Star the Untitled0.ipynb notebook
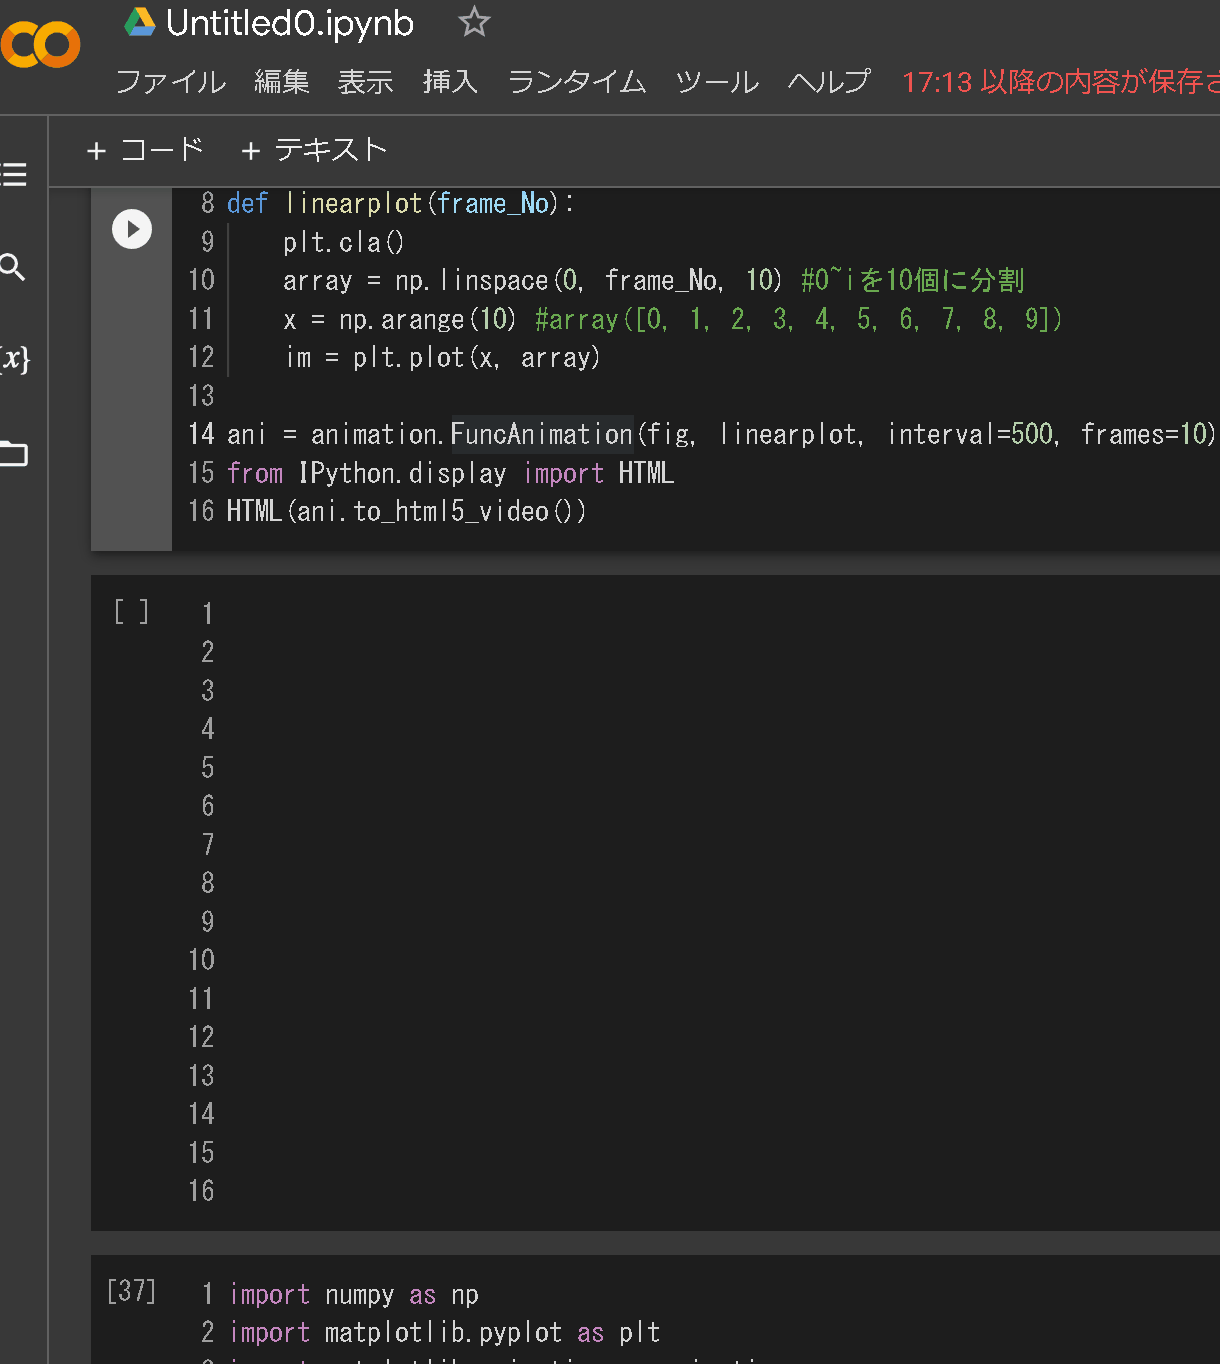This screenshot has width=1220, height=1364. (474, 22)
